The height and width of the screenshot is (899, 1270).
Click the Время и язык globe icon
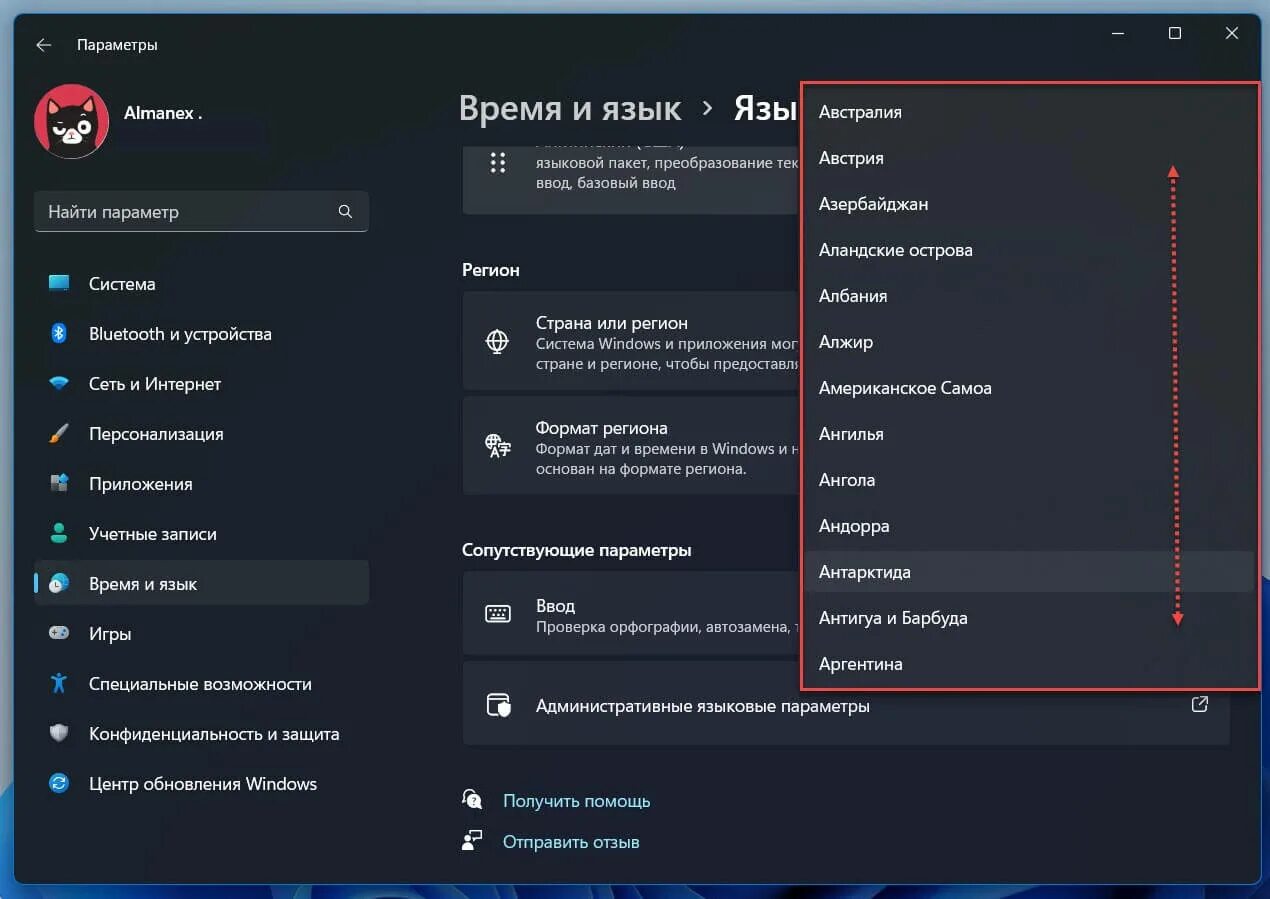59,584
